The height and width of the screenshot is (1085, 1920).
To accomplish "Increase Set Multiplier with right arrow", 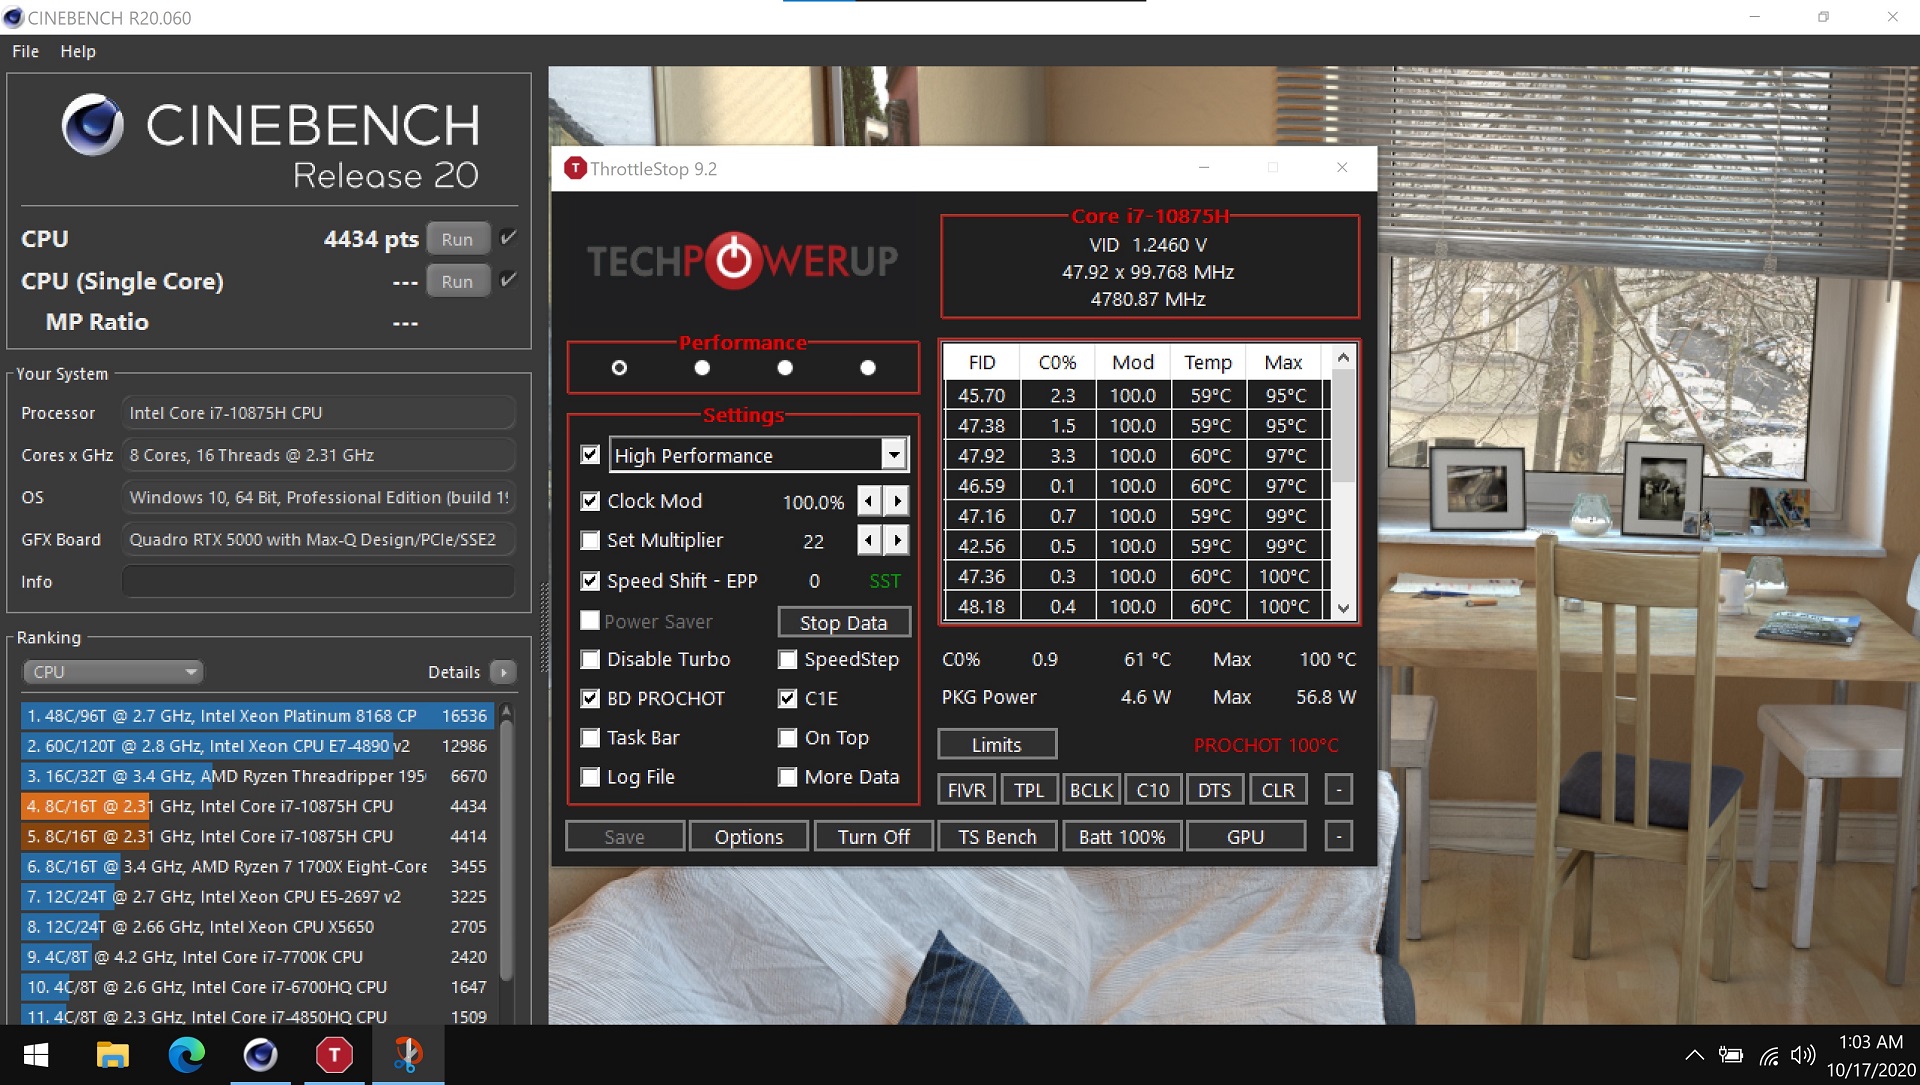I will click(897, 541).
